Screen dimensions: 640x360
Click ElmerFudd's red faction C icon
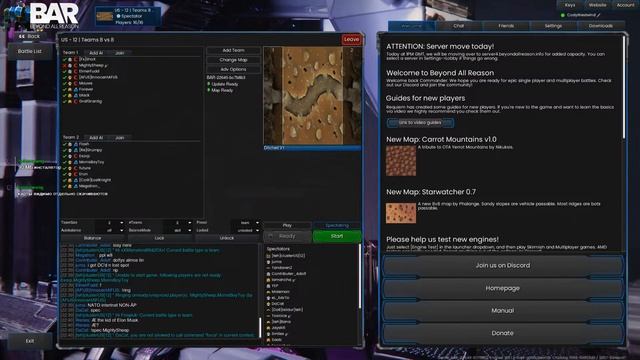(x=76, y=71)
